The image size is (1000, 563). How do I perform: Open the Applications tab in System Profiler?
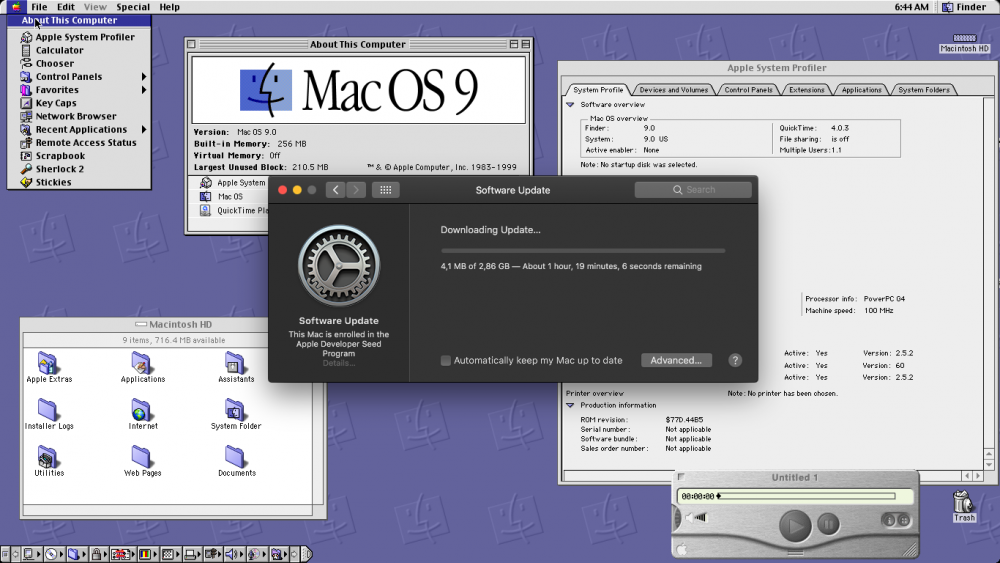861,90
